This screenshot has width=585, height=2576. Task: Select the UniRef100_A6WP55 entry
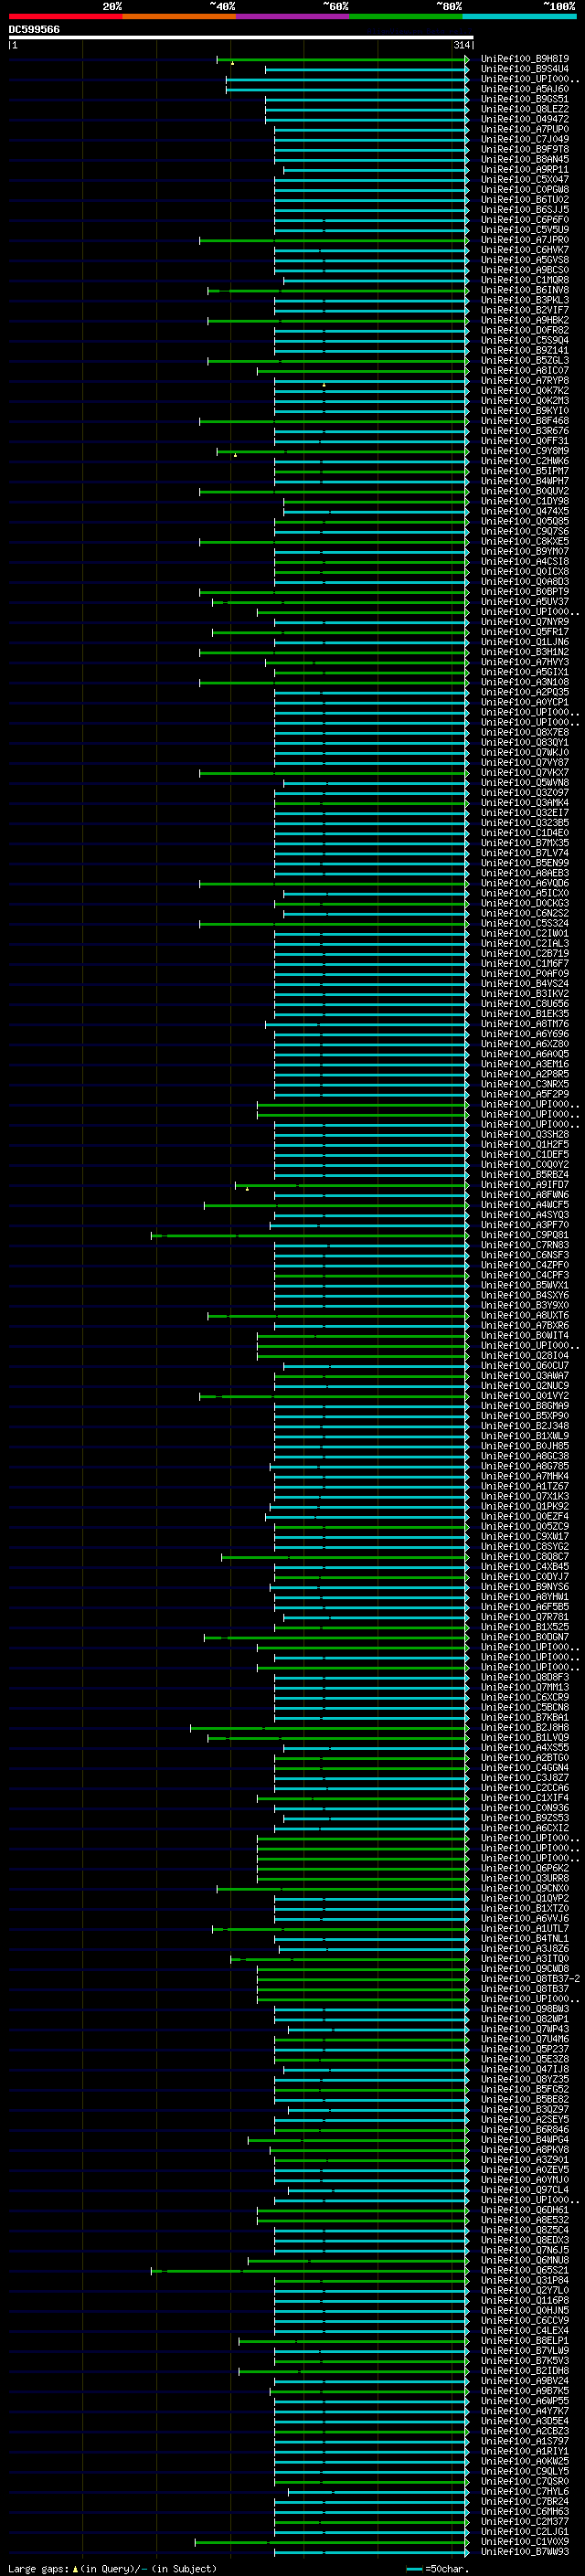(524, 2400)
